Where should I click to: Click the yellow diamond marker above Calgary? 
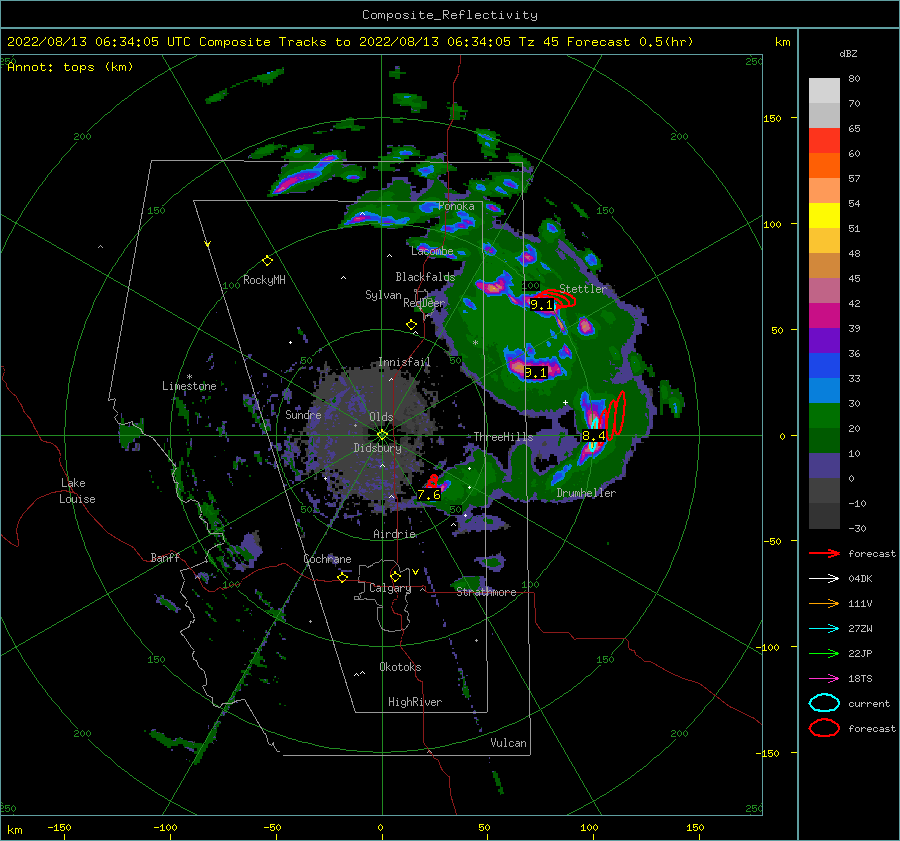click(x=395, y=576)
